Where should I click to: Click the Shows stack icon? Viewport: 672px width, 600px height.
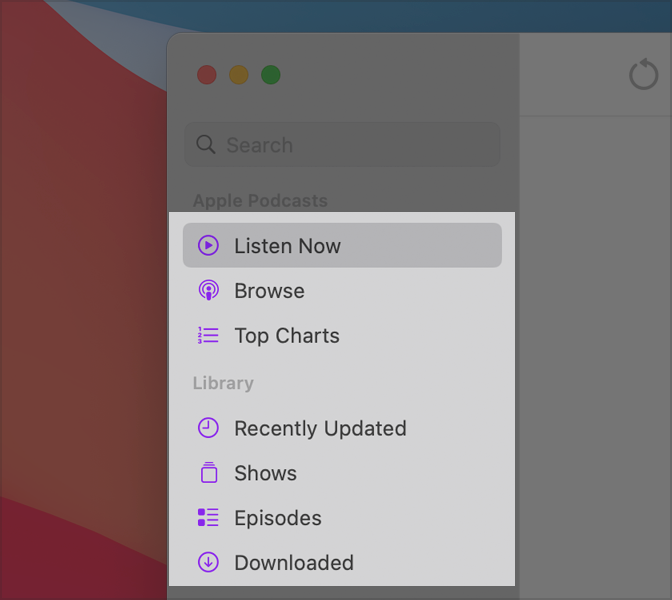pyautogui.click(x=209, y=472)
